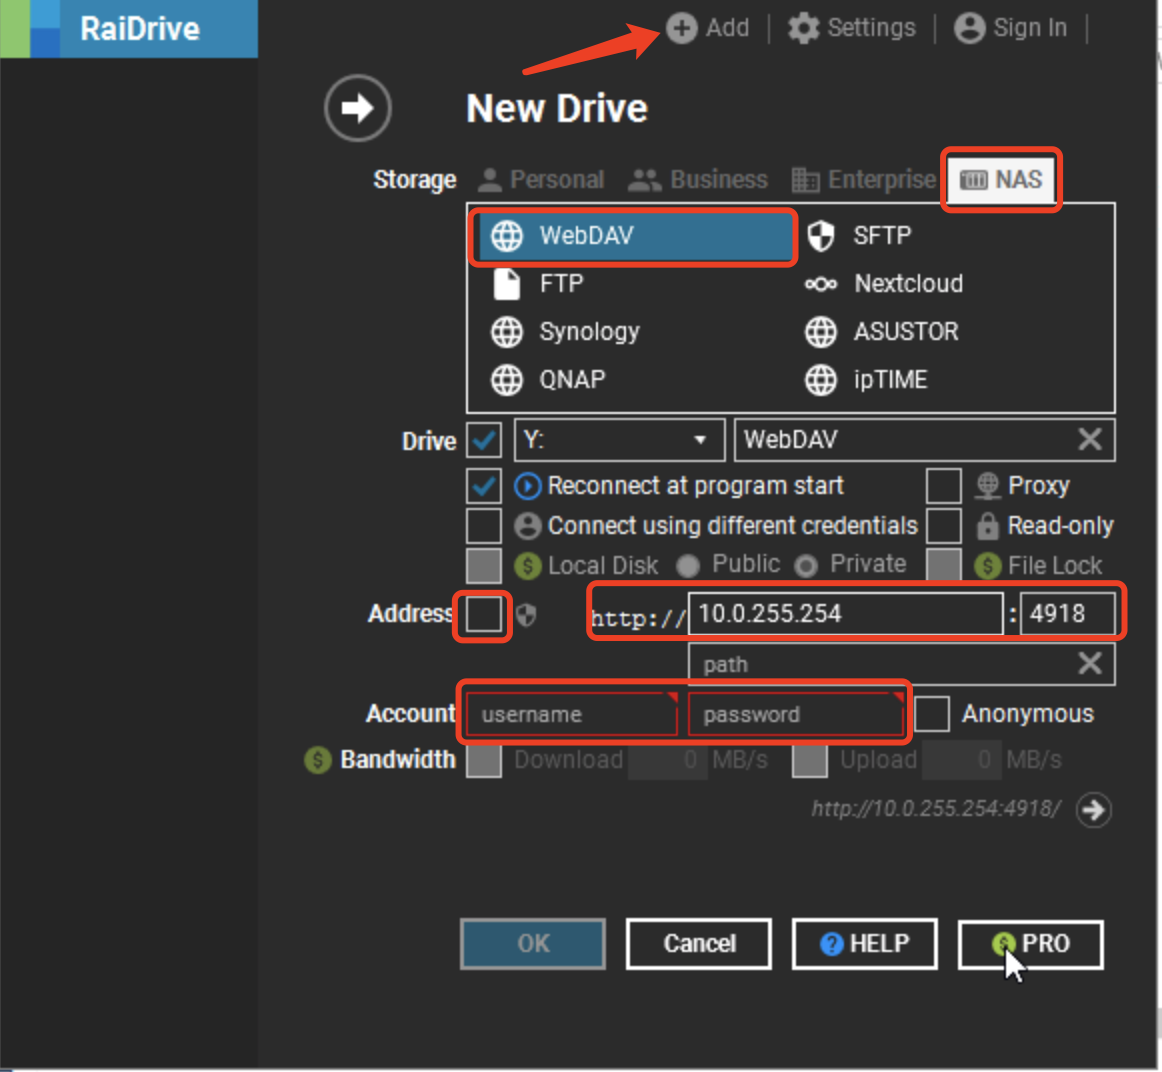Enable the Read-only checkbox
Viewport: 1162px width, 1072px height.
tap(944, 526)
